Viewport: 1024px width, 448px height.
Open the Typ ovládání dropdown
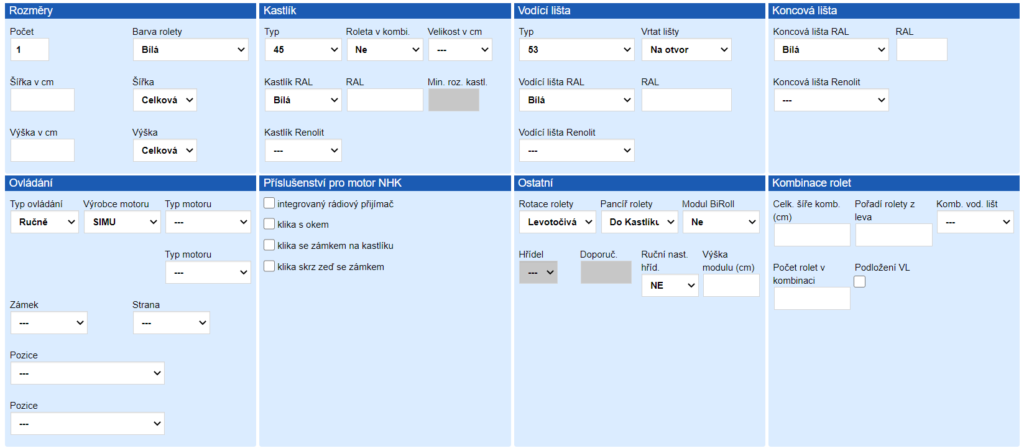coord(44,222)
